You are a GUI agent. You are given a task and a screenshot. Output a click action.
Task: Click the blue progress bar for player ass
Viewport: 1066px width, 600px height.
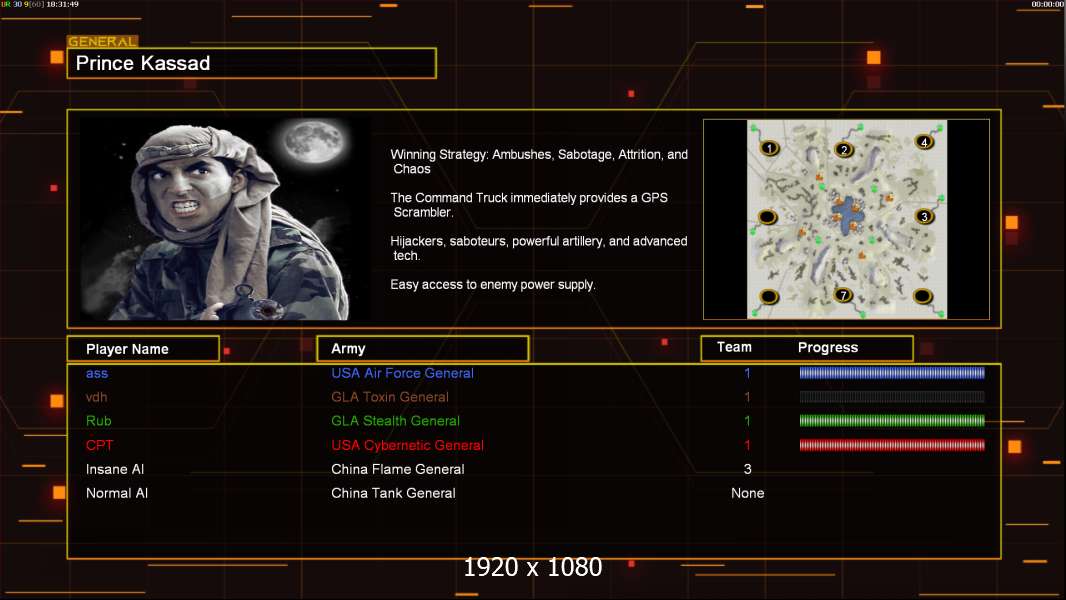pyautogui.click(x=892, y=372)
